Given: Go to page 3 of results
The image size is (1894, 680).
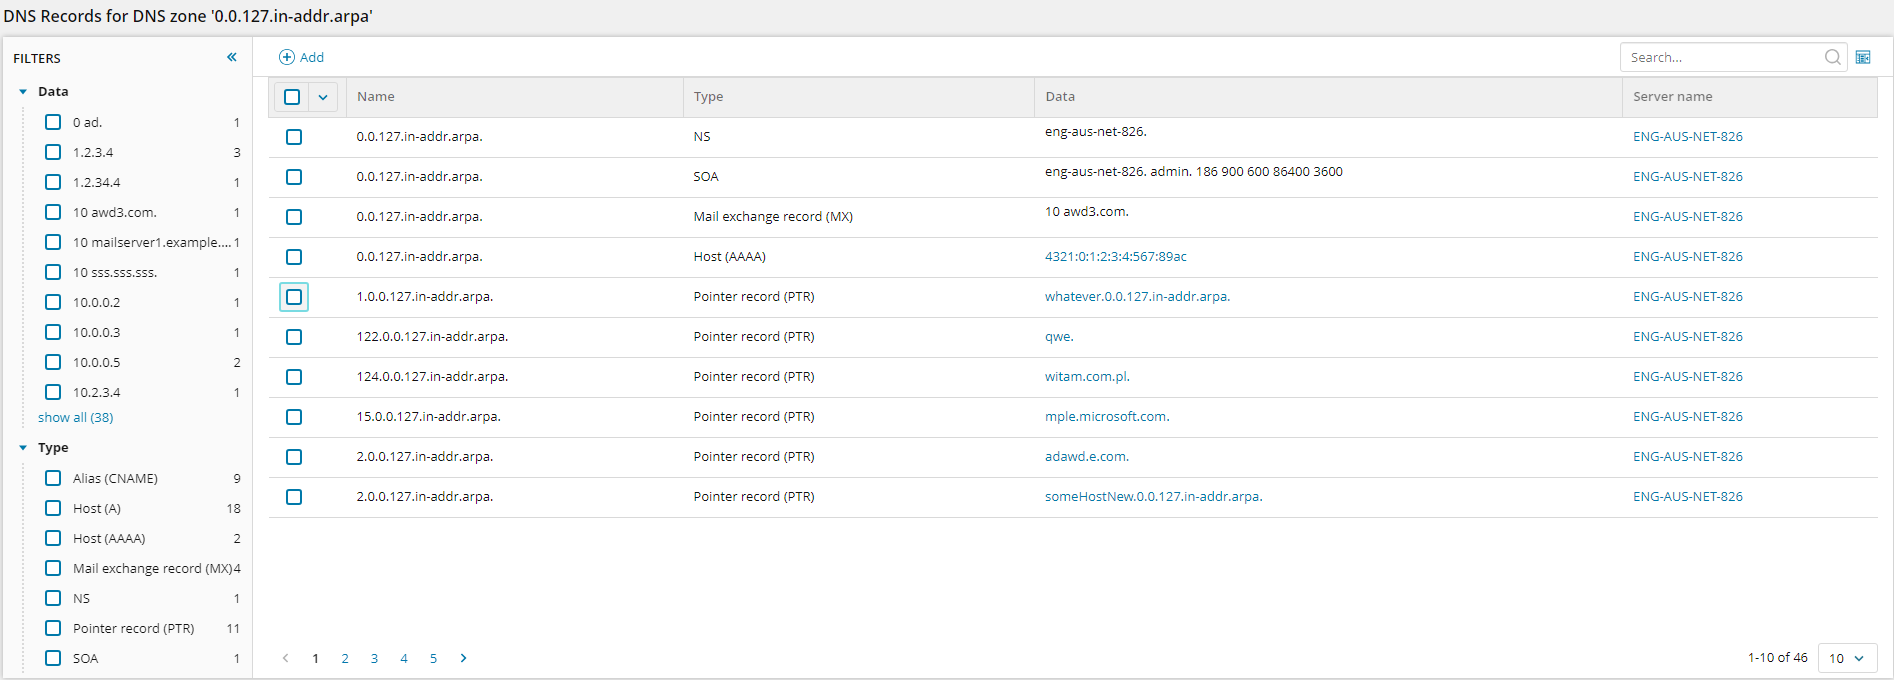Looking at the screenshot, I should pos(374,658).
